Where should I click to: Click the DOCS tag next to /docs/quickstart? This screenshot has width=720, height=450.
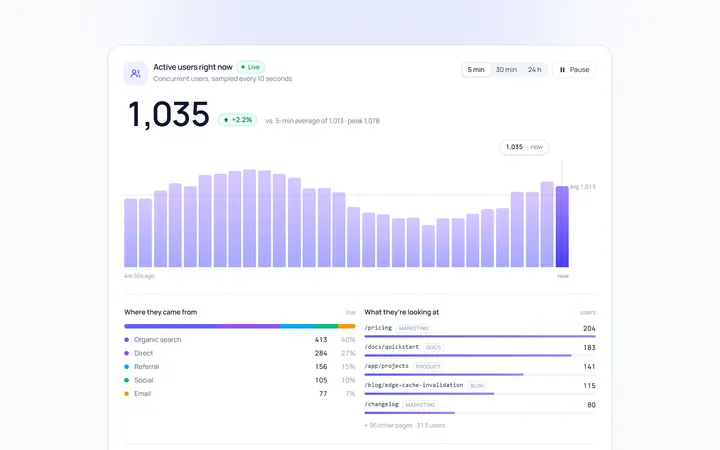point(433,348)
